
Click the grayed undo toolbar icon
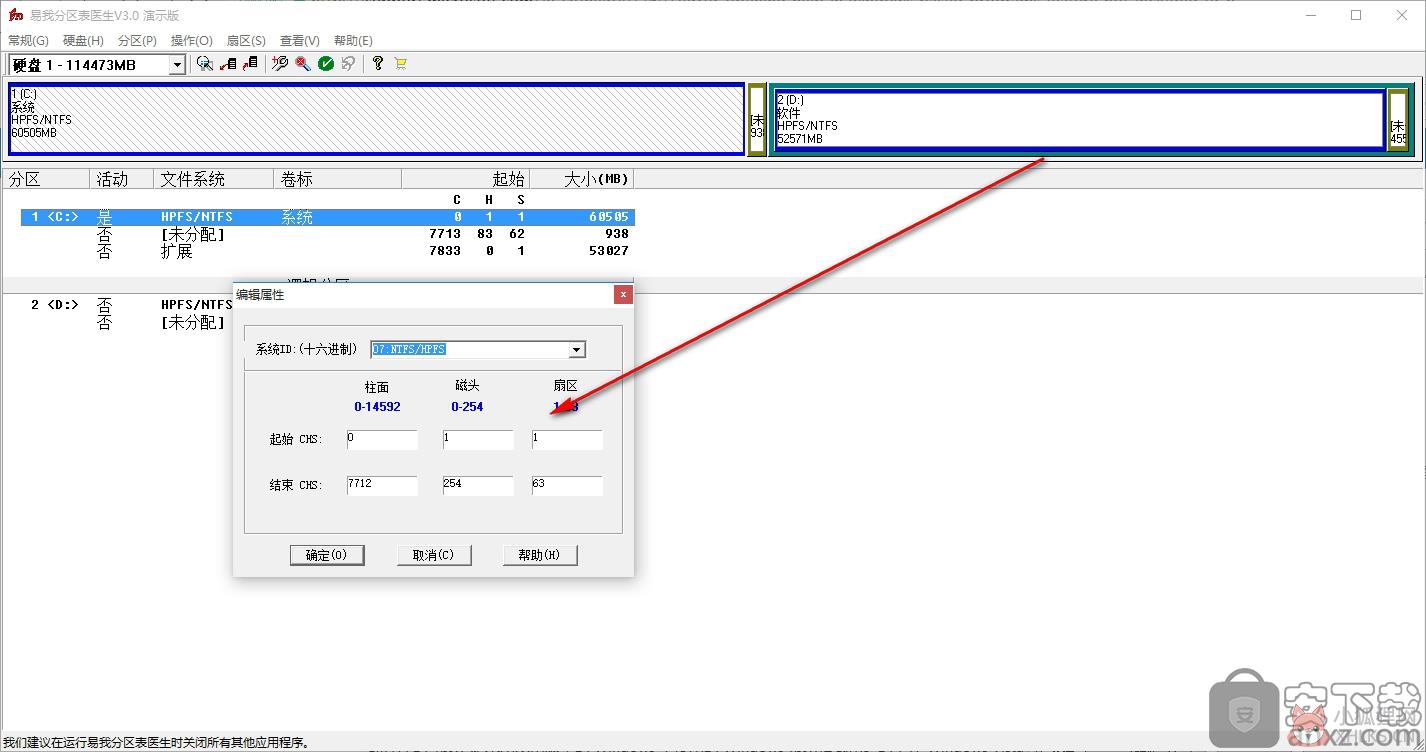point(348,64)
